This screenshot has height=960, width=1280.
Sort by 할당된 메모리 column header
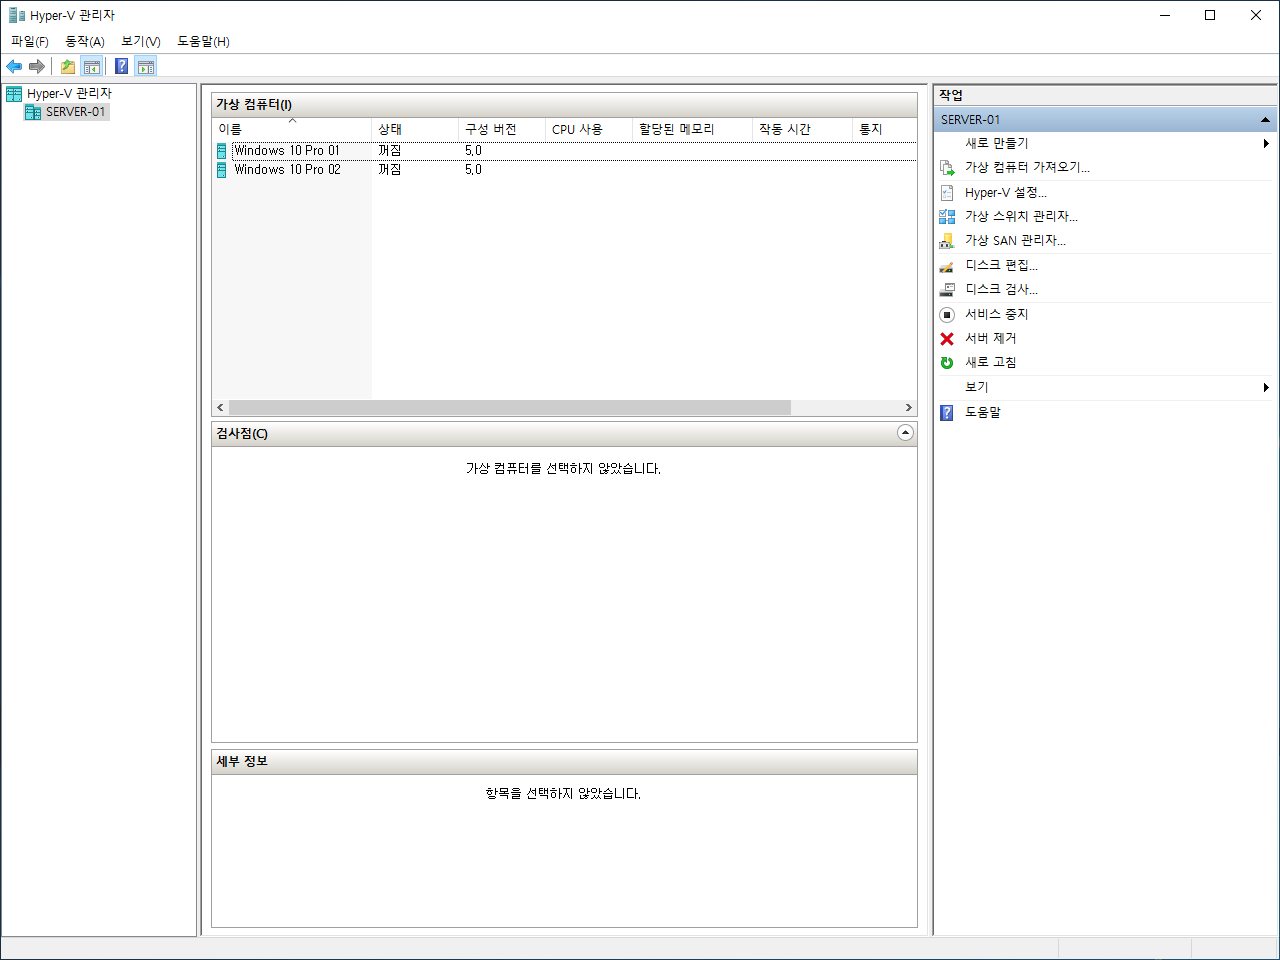pyautogui.click(x=692, y=130)
